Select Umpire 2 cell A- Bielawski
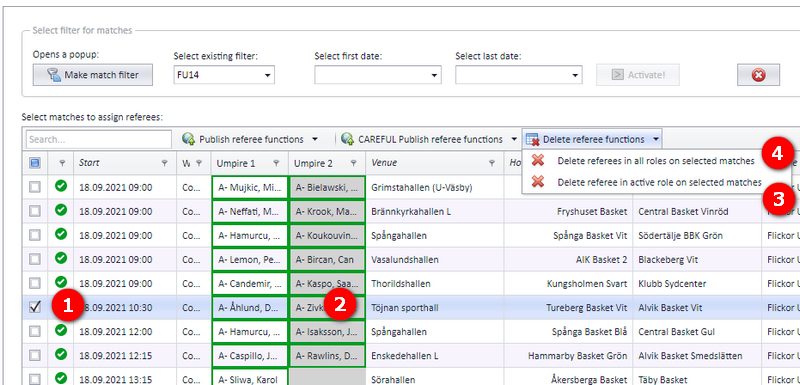This screenshot has height=385, width=800. click(x=327, y=187)
